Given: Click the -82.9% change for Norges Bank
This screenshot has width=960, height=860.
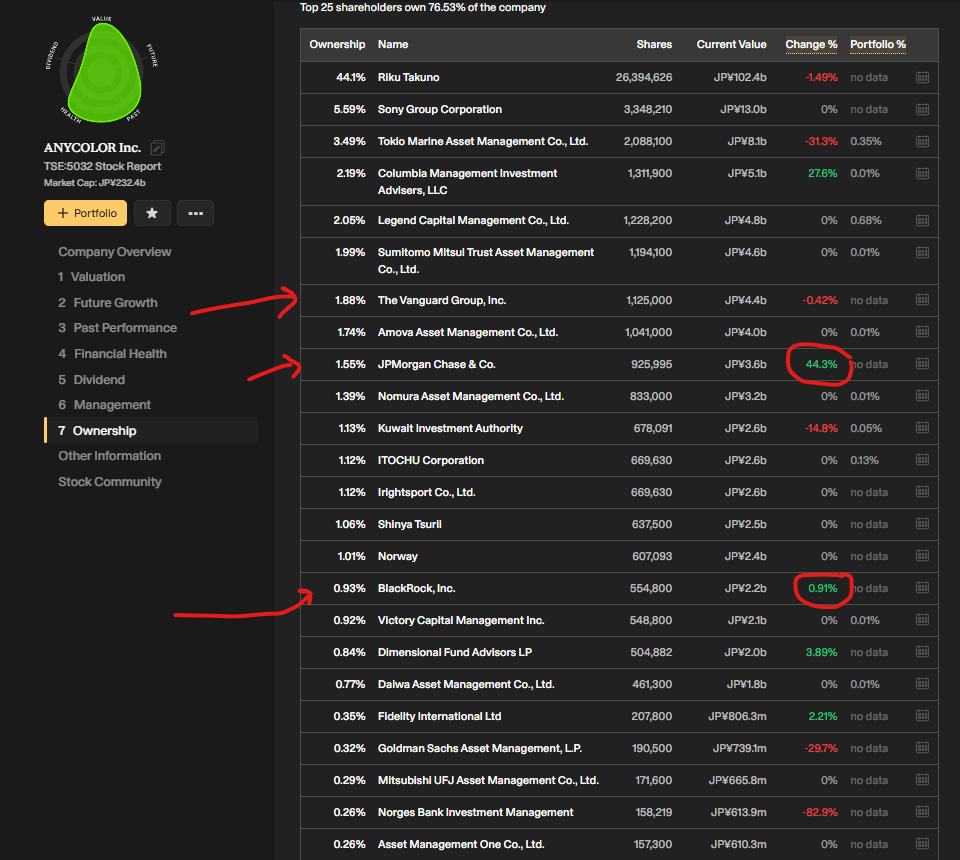Looking at the screenshot, I should (x=820, y=812).
